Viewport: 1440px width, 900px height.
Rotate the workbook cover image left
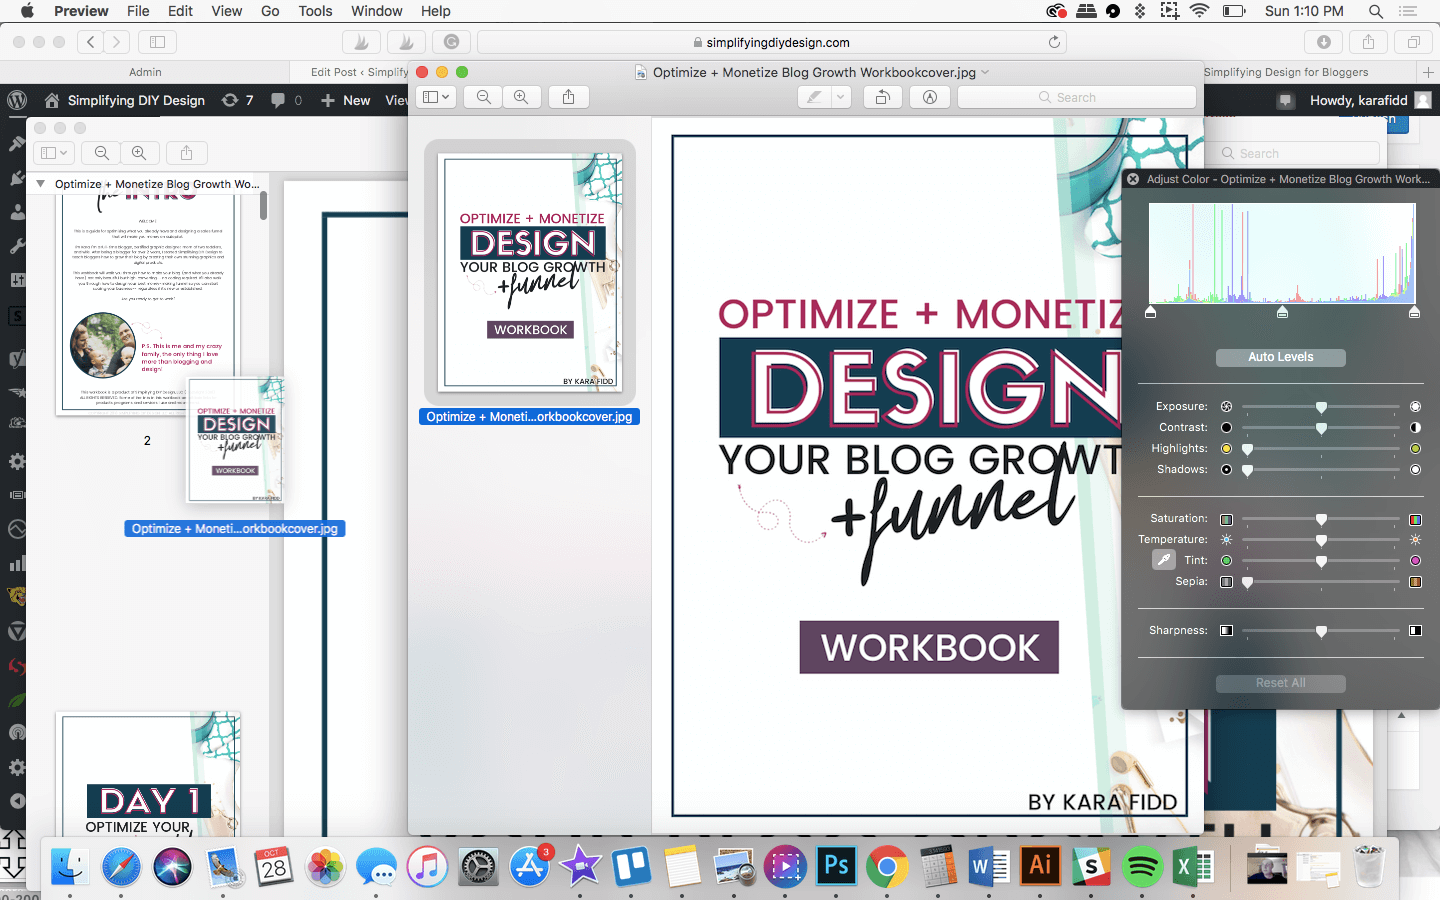point(882,97)
